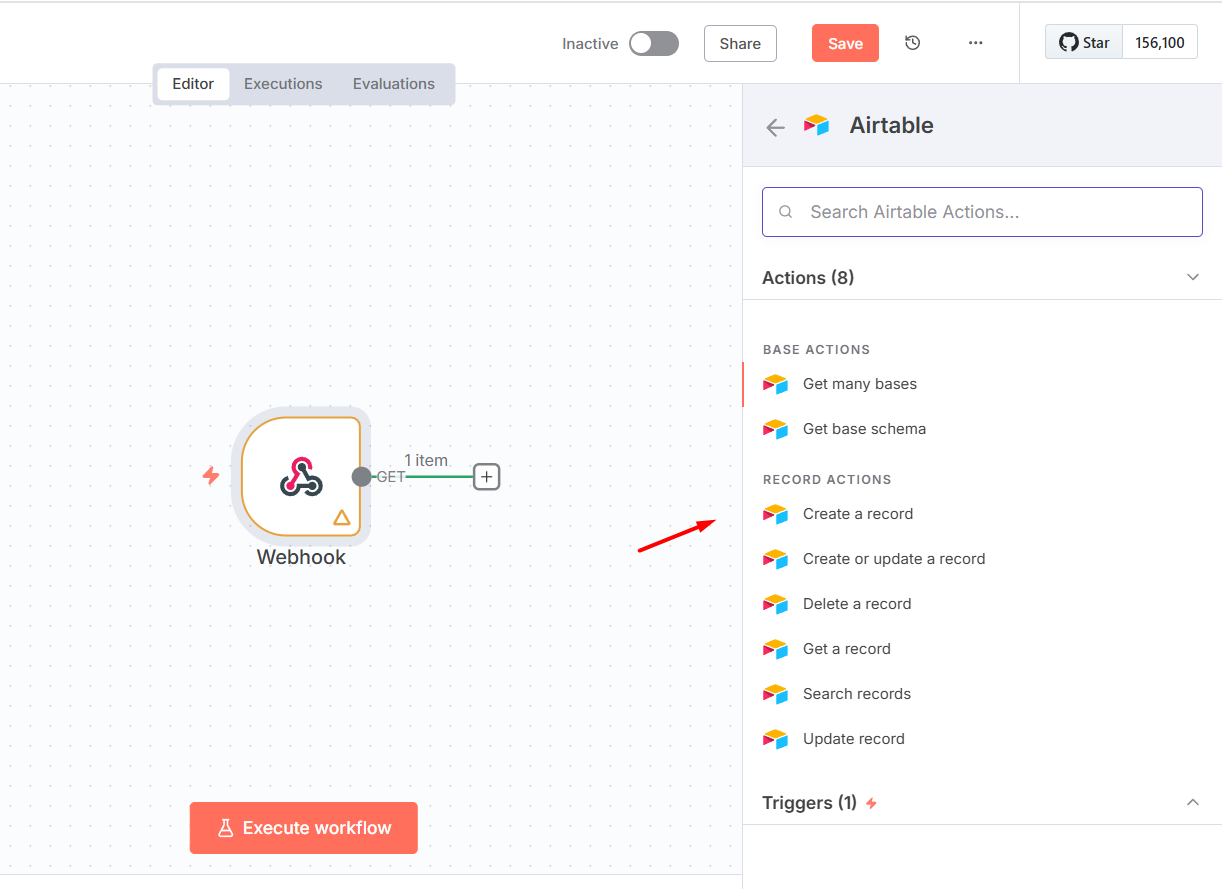Viewport: 1222px width, 889px height.
Task: Collapse the Actions (8) section
Action: click(x=1192, y=277)
